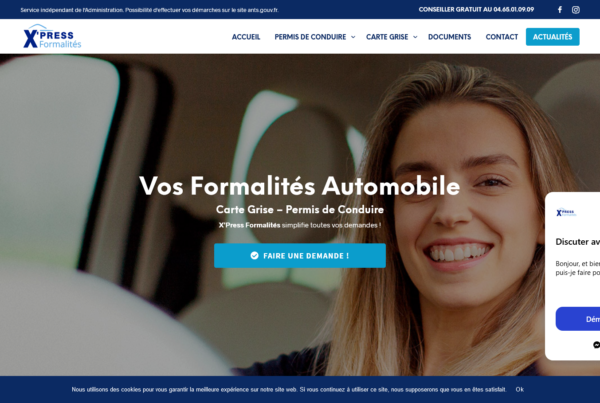Click the Faire une demande button
Image resolution: width=600 pixels, height=403 pixels.
pyautogui.click(x=300, y=256)
